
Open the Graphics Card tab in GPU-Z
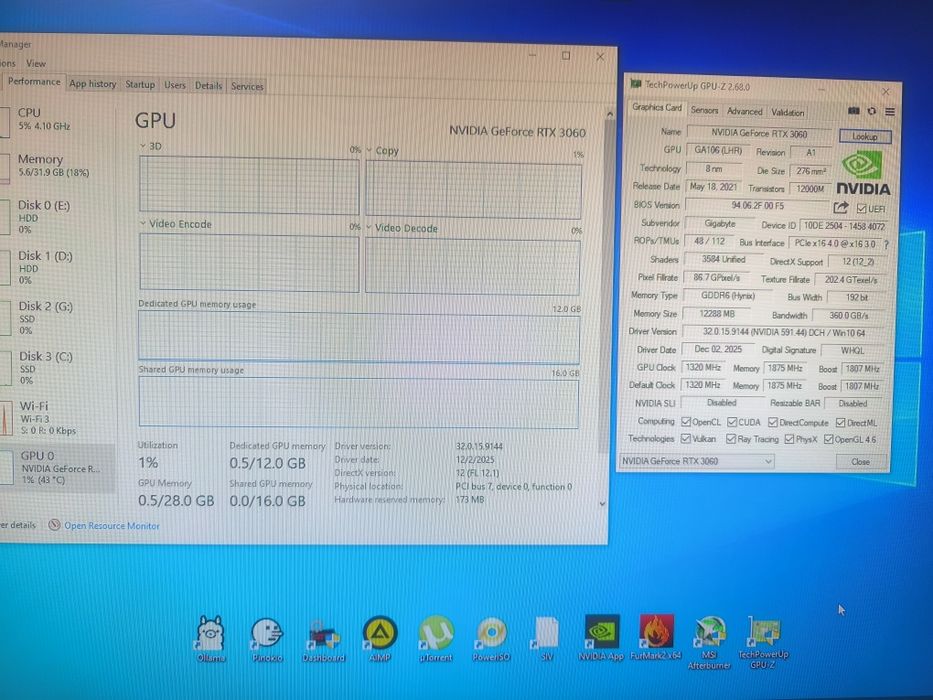[x=656, y=108]
